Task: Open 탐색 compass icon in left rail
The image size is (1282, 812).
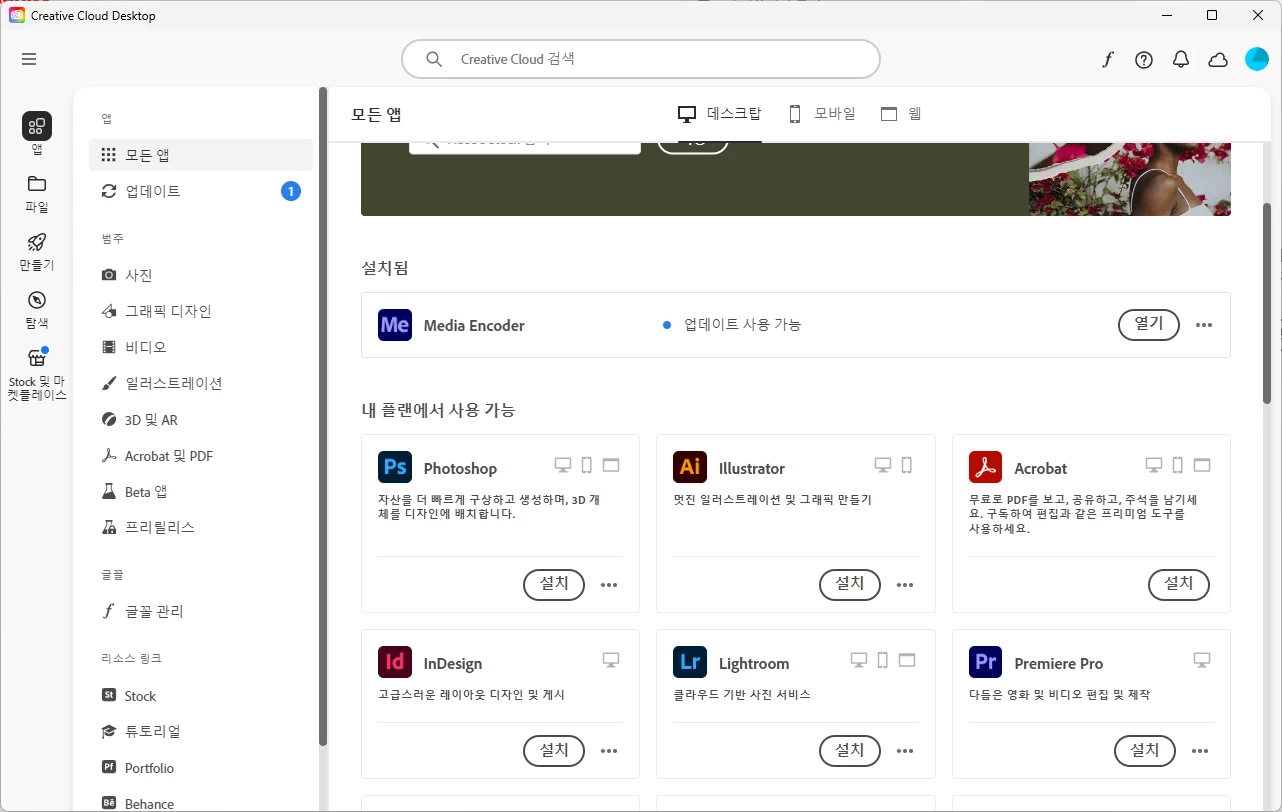Action: [x=37, y=310]
